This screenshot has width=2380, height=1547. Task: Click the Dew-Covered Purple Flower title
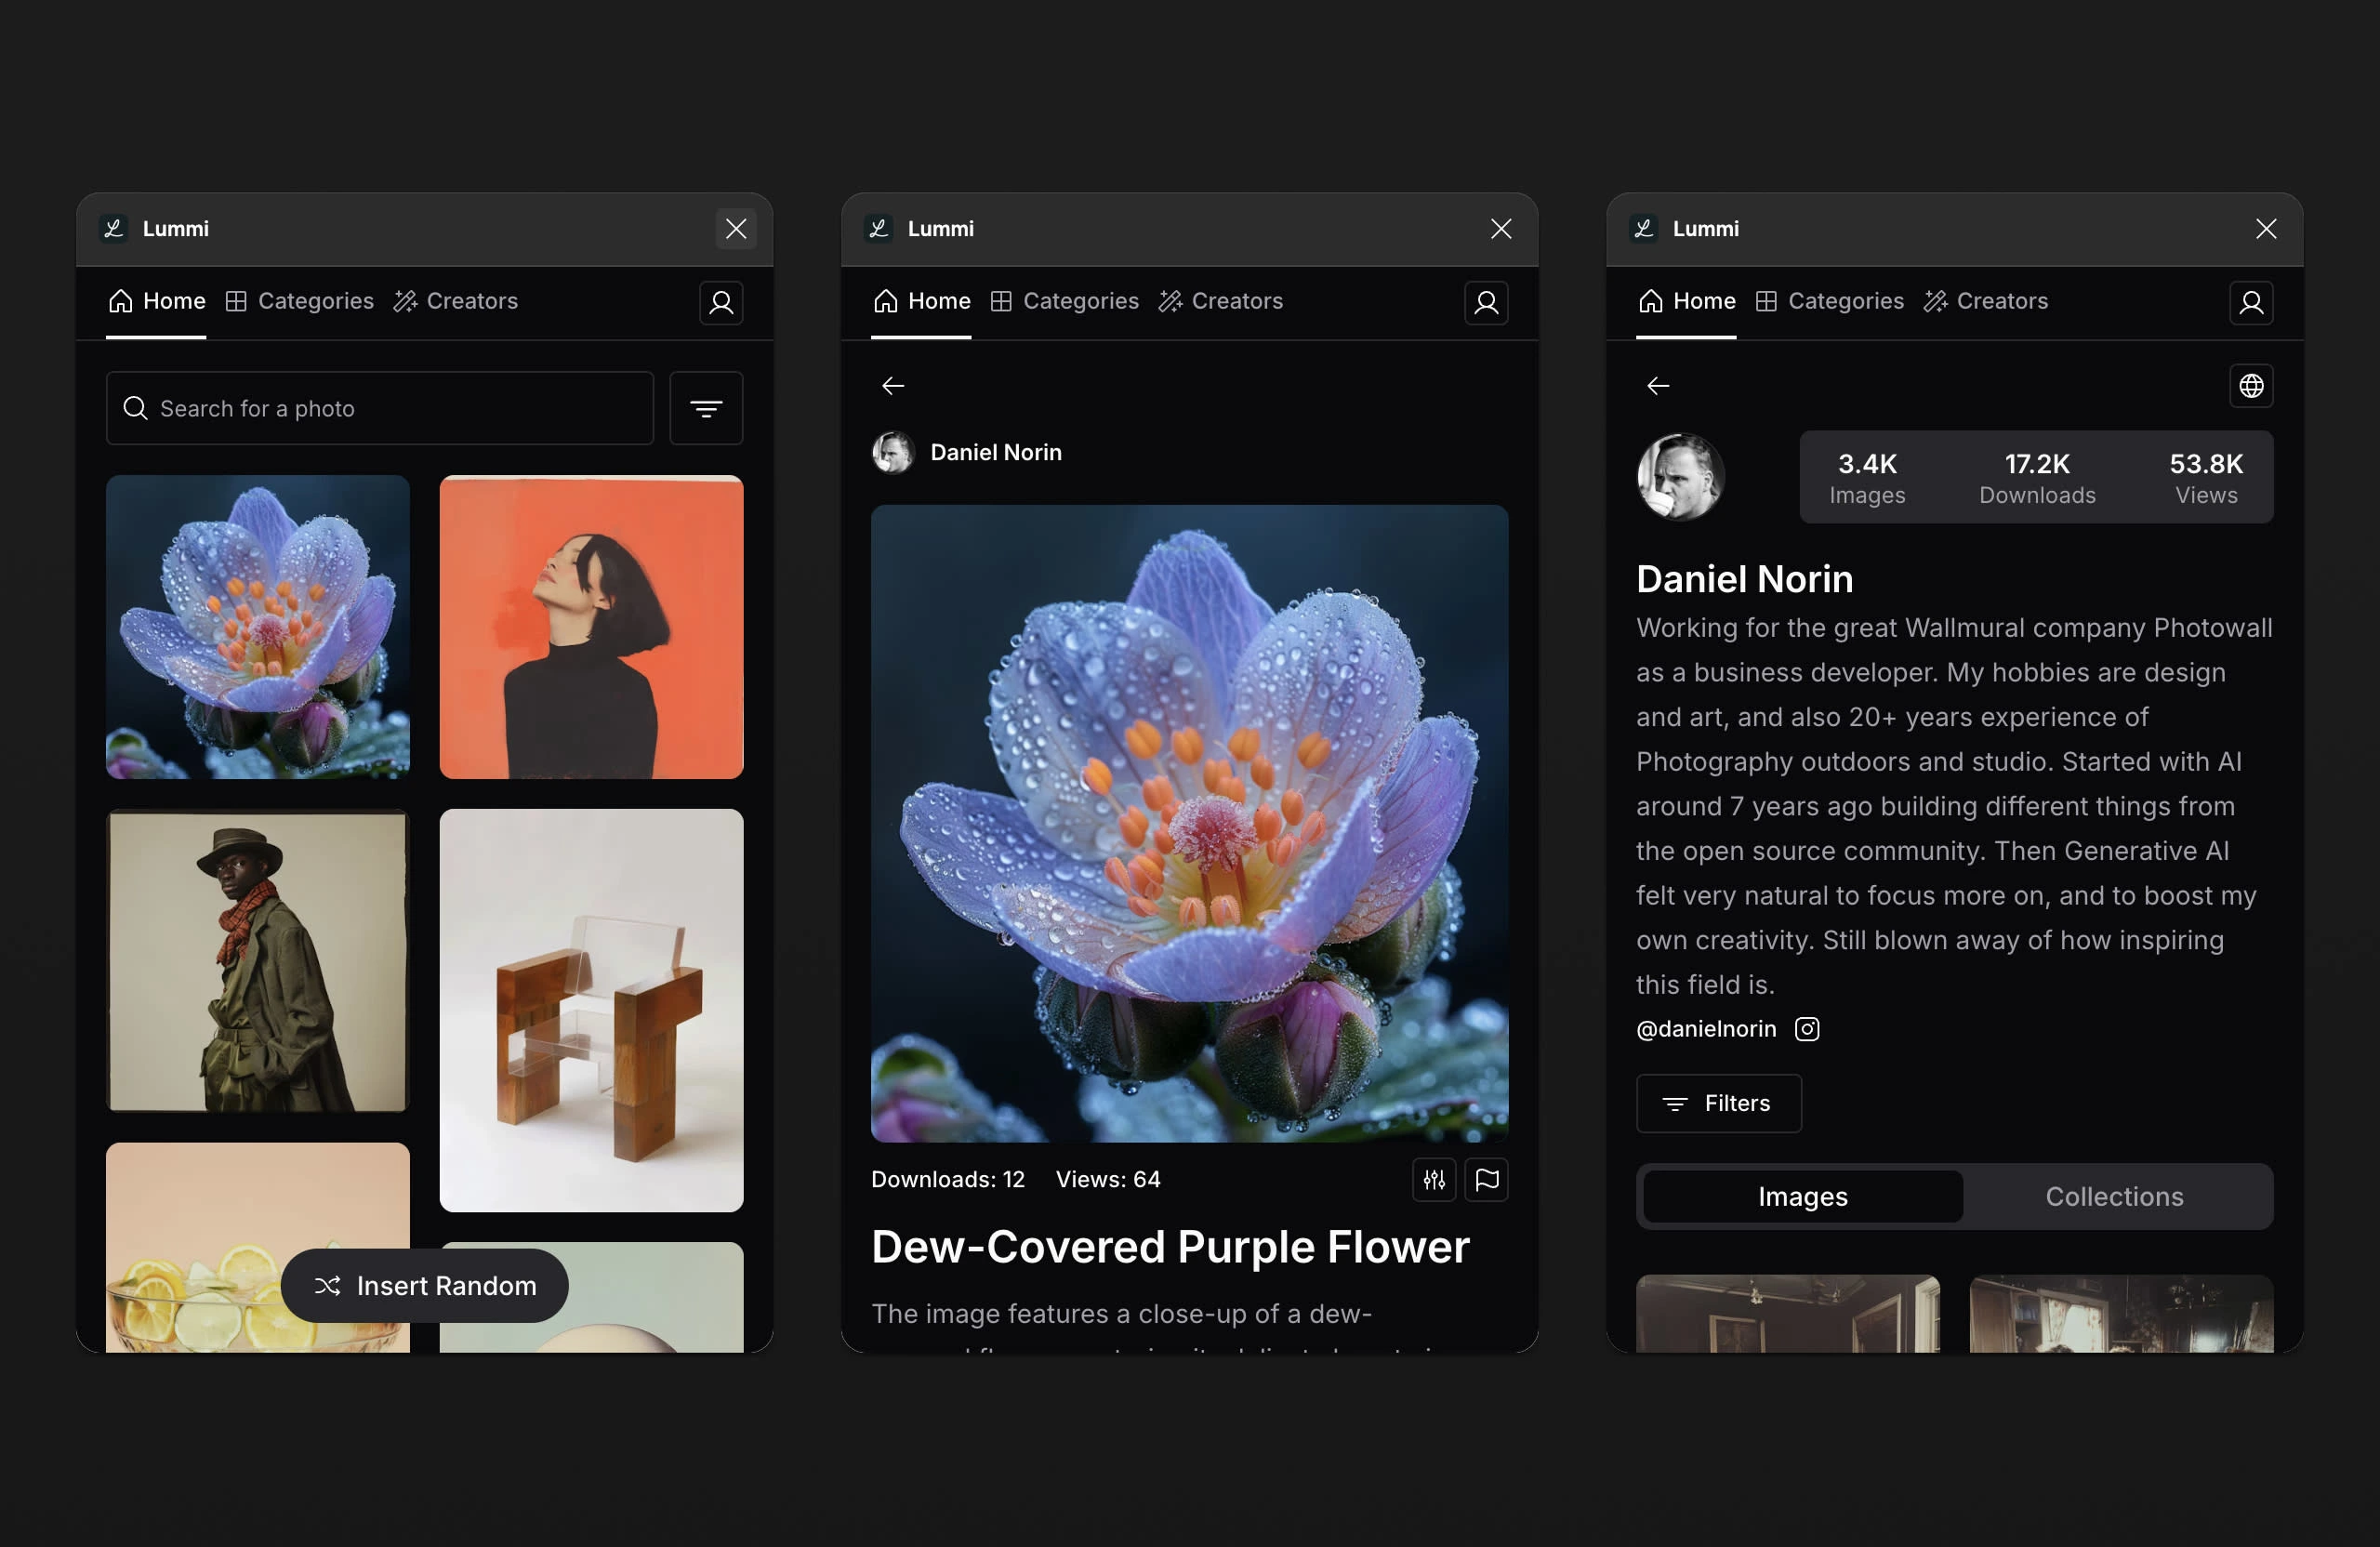[x=1170, y=1247]
